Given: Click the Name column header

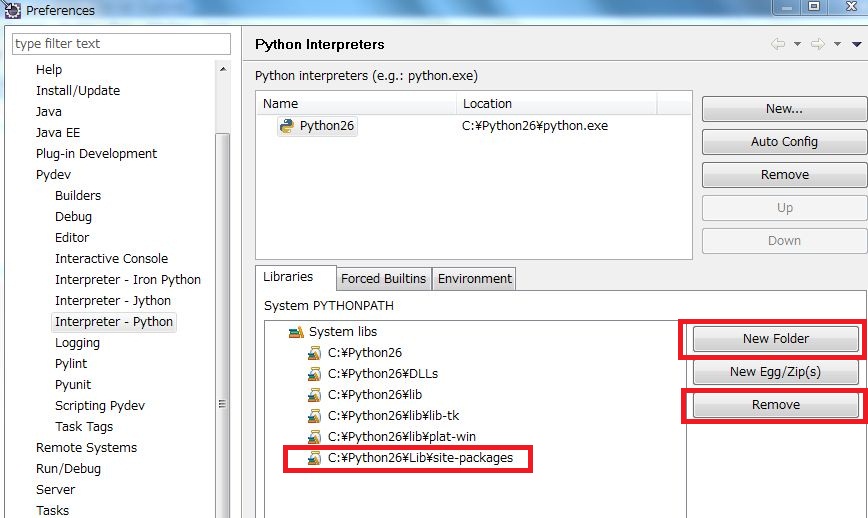Looking at the screenshot, I should (356, 104).
